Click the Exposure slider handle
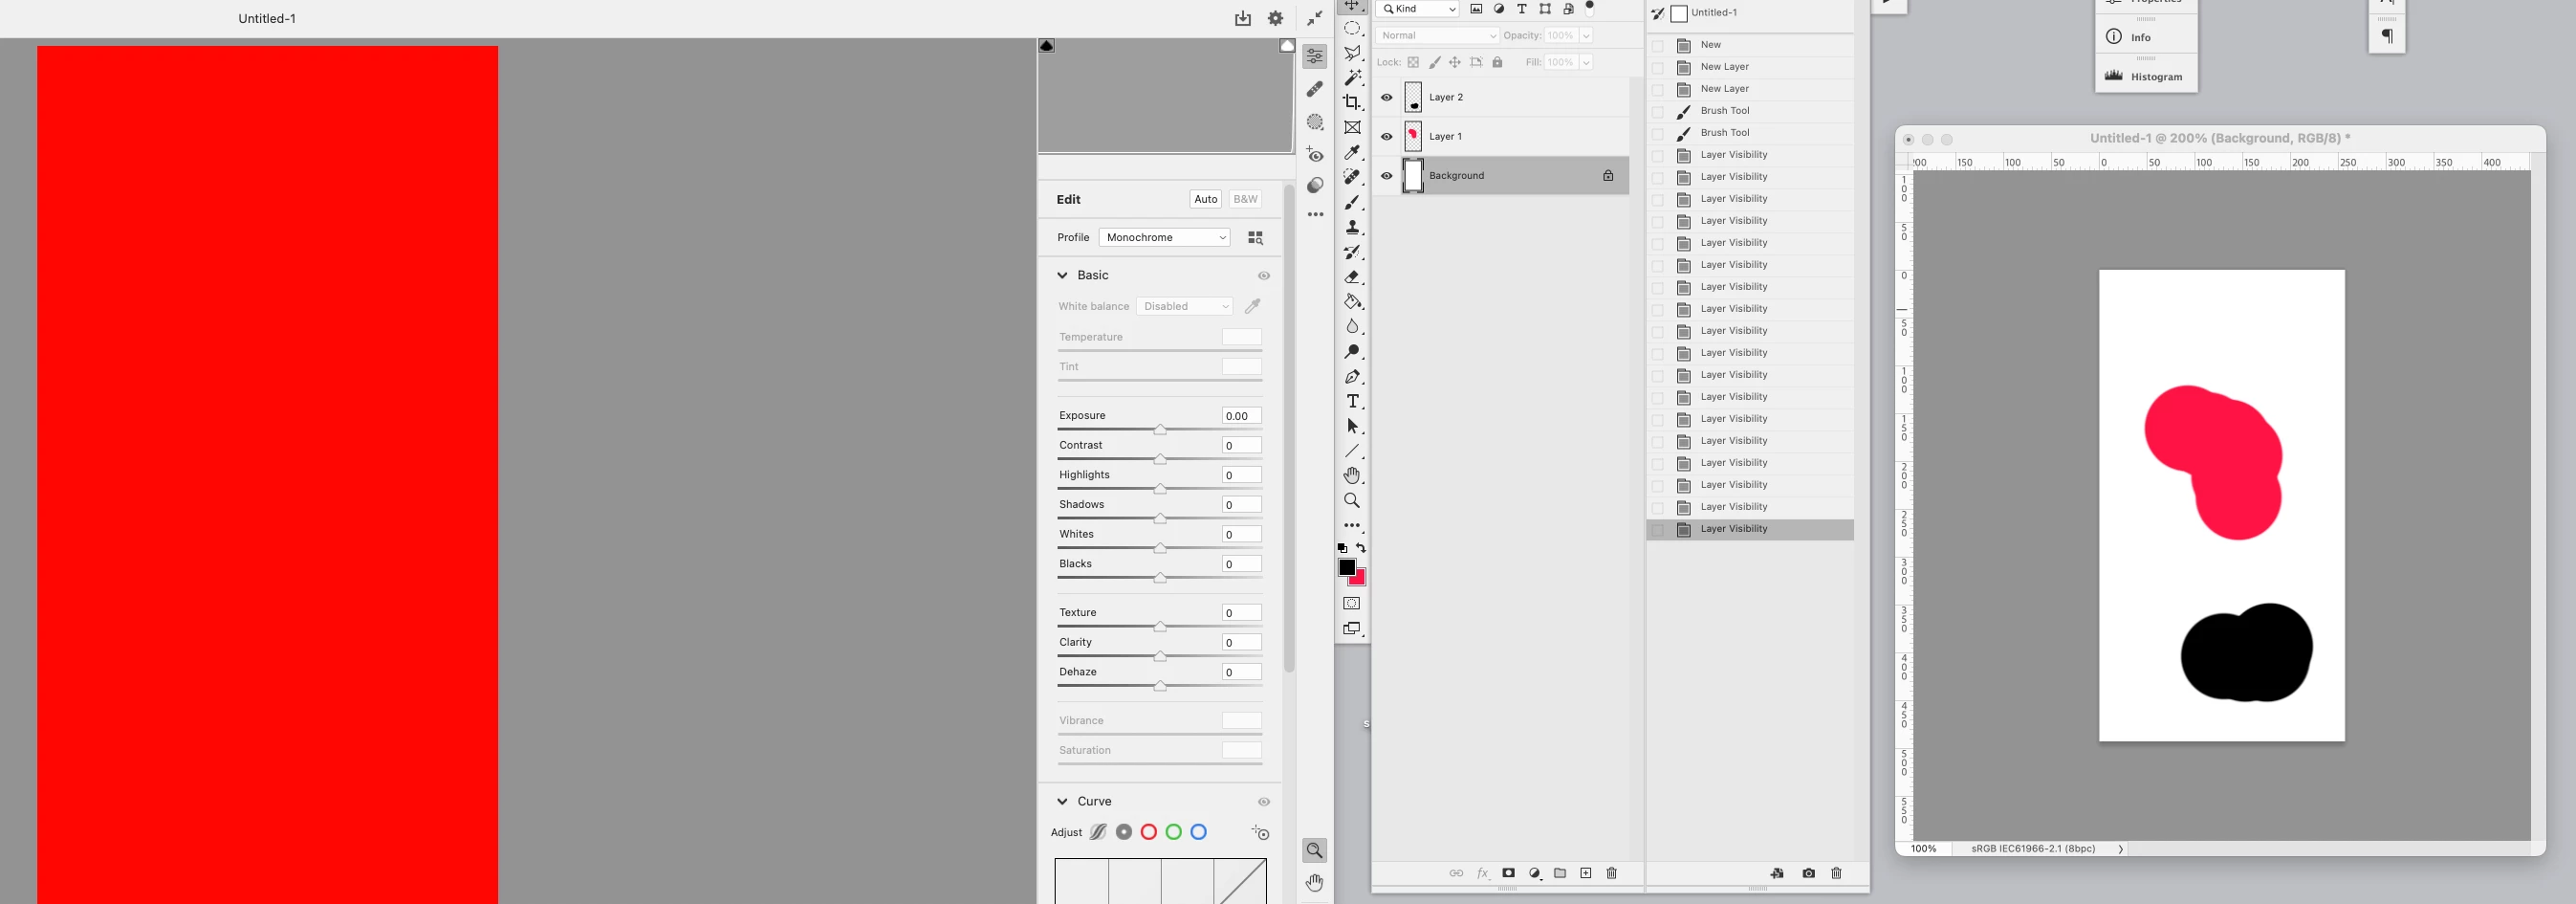2576x904 pixels. [1160, 430]
